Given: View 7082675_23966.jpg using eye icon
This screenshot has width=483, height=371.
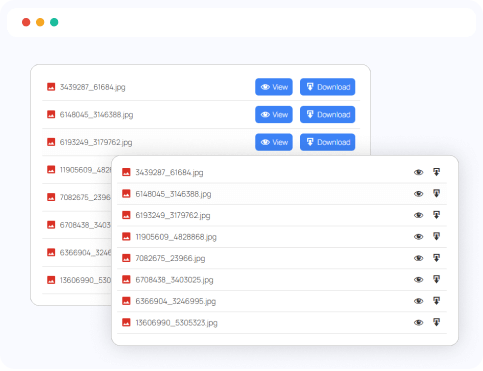Looking at the screenshot, I should click(x=418, y=258).
